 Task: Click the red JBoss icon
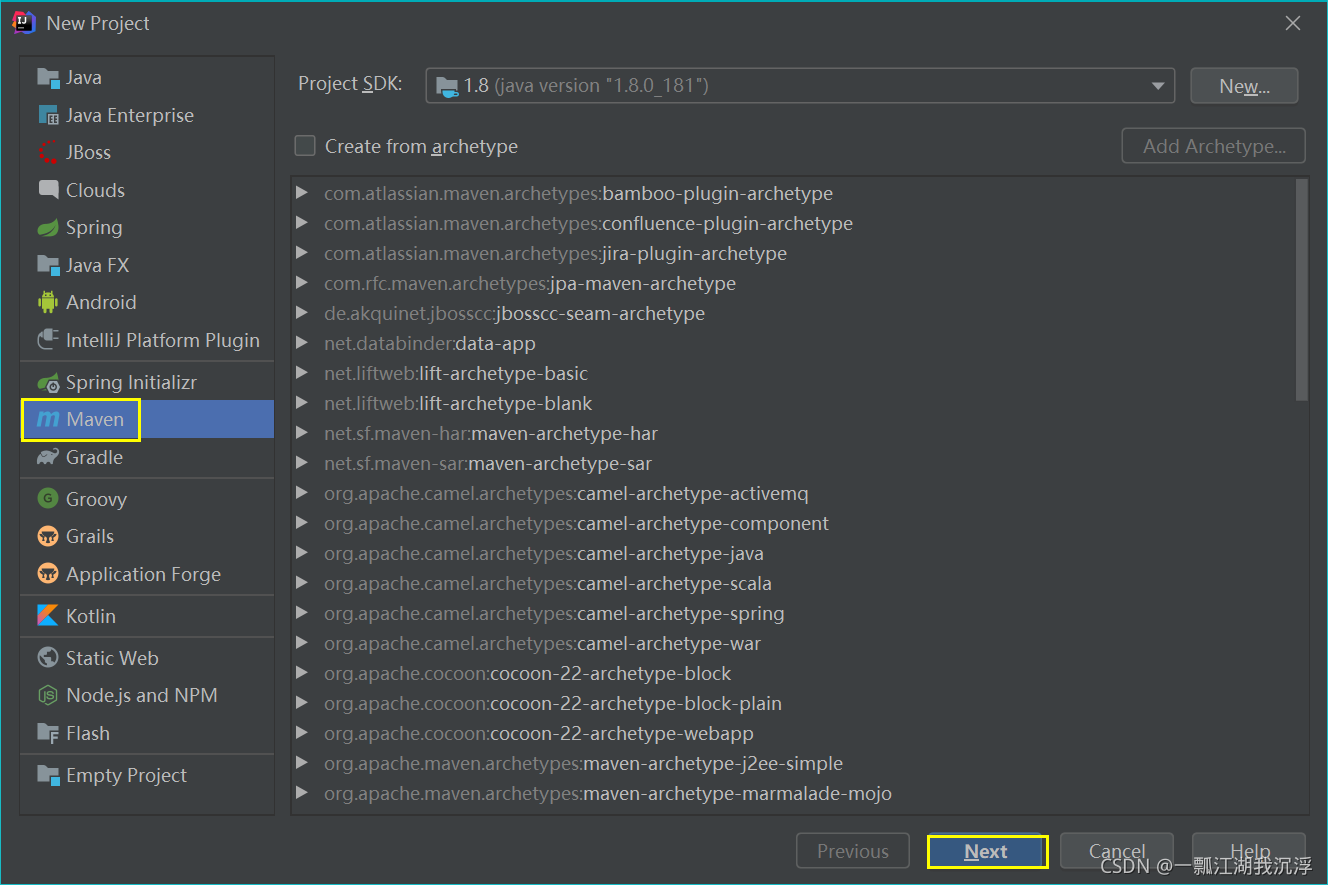(48, 153)
